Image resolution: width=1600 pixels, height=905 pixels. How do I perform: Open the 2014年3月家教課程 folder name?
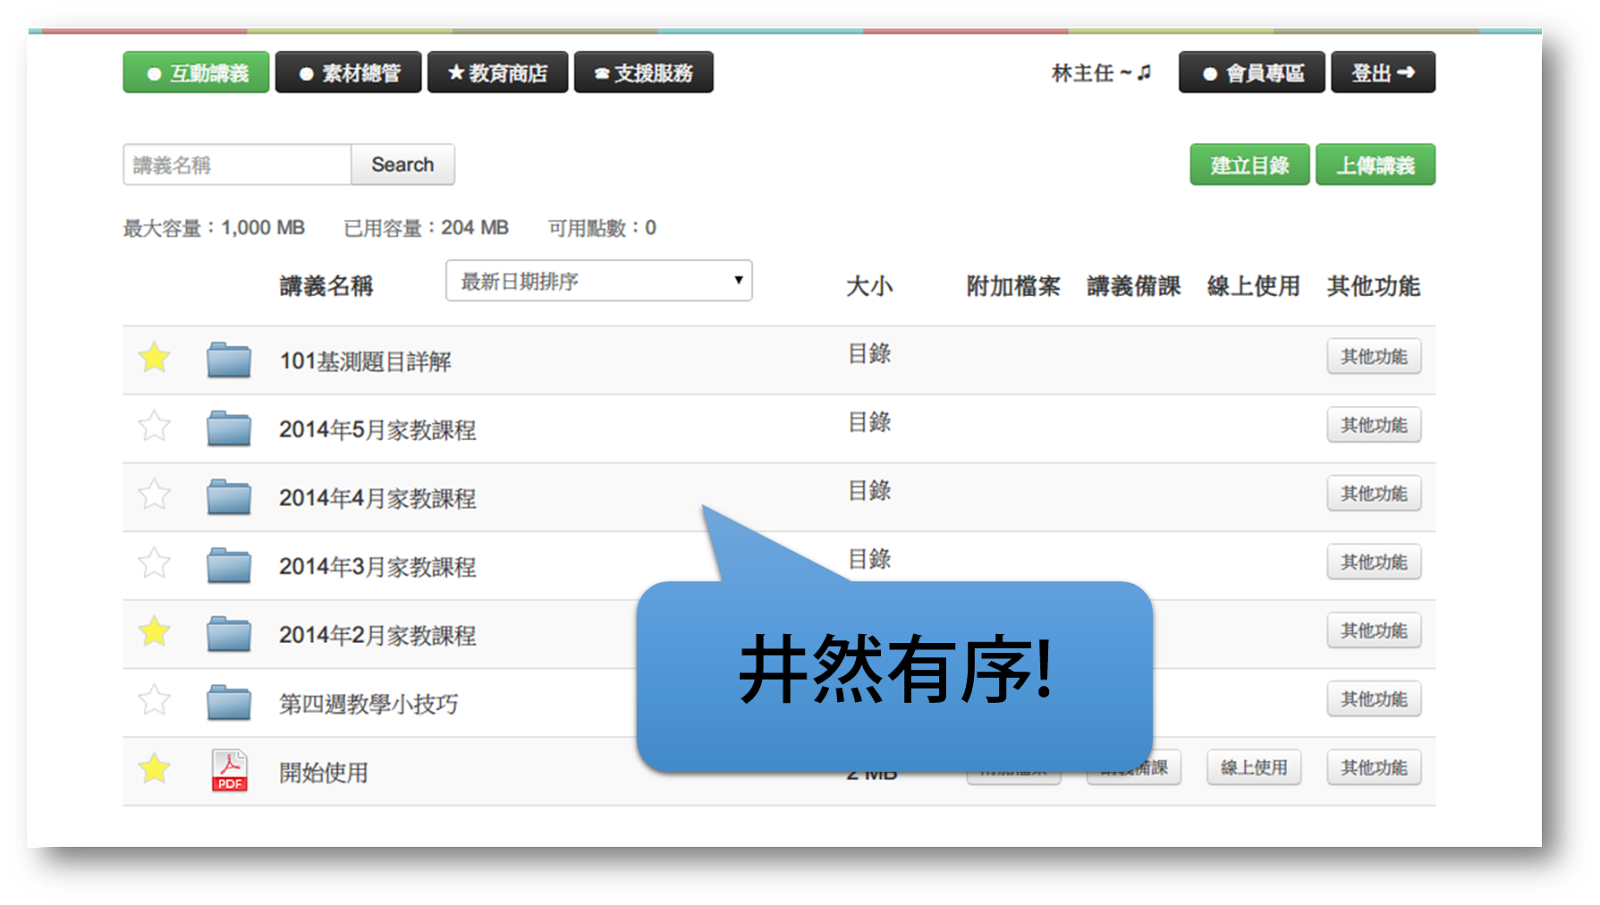pos(377,567)
